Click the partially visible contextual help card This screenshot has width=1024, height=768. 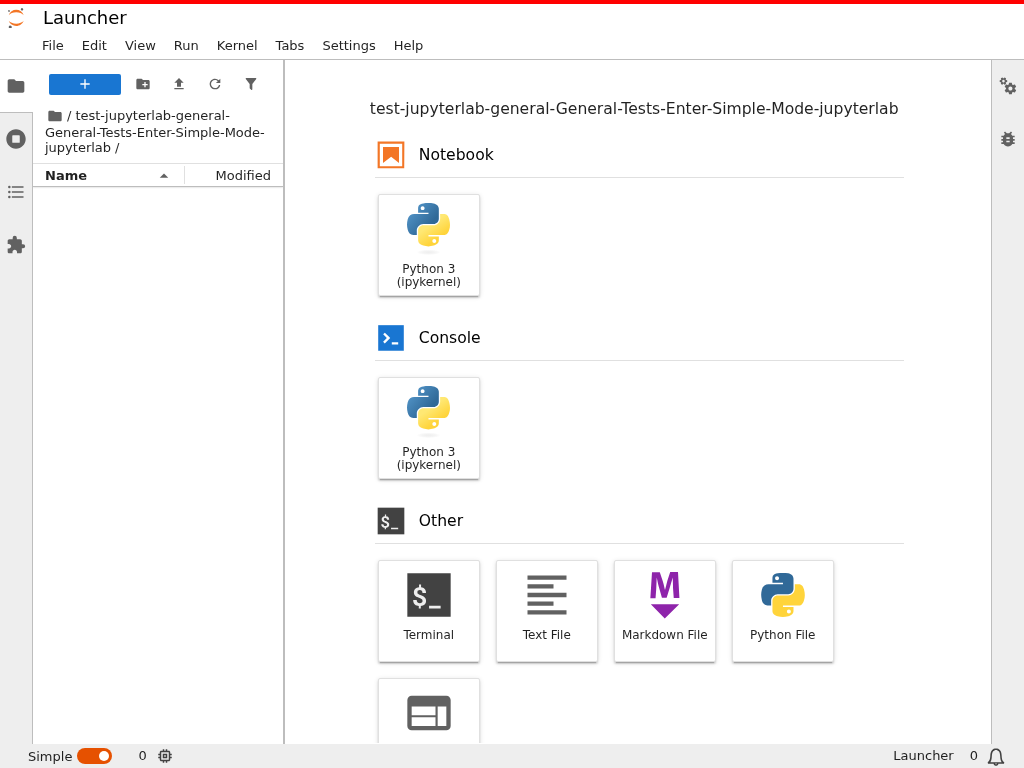[428, 711]
